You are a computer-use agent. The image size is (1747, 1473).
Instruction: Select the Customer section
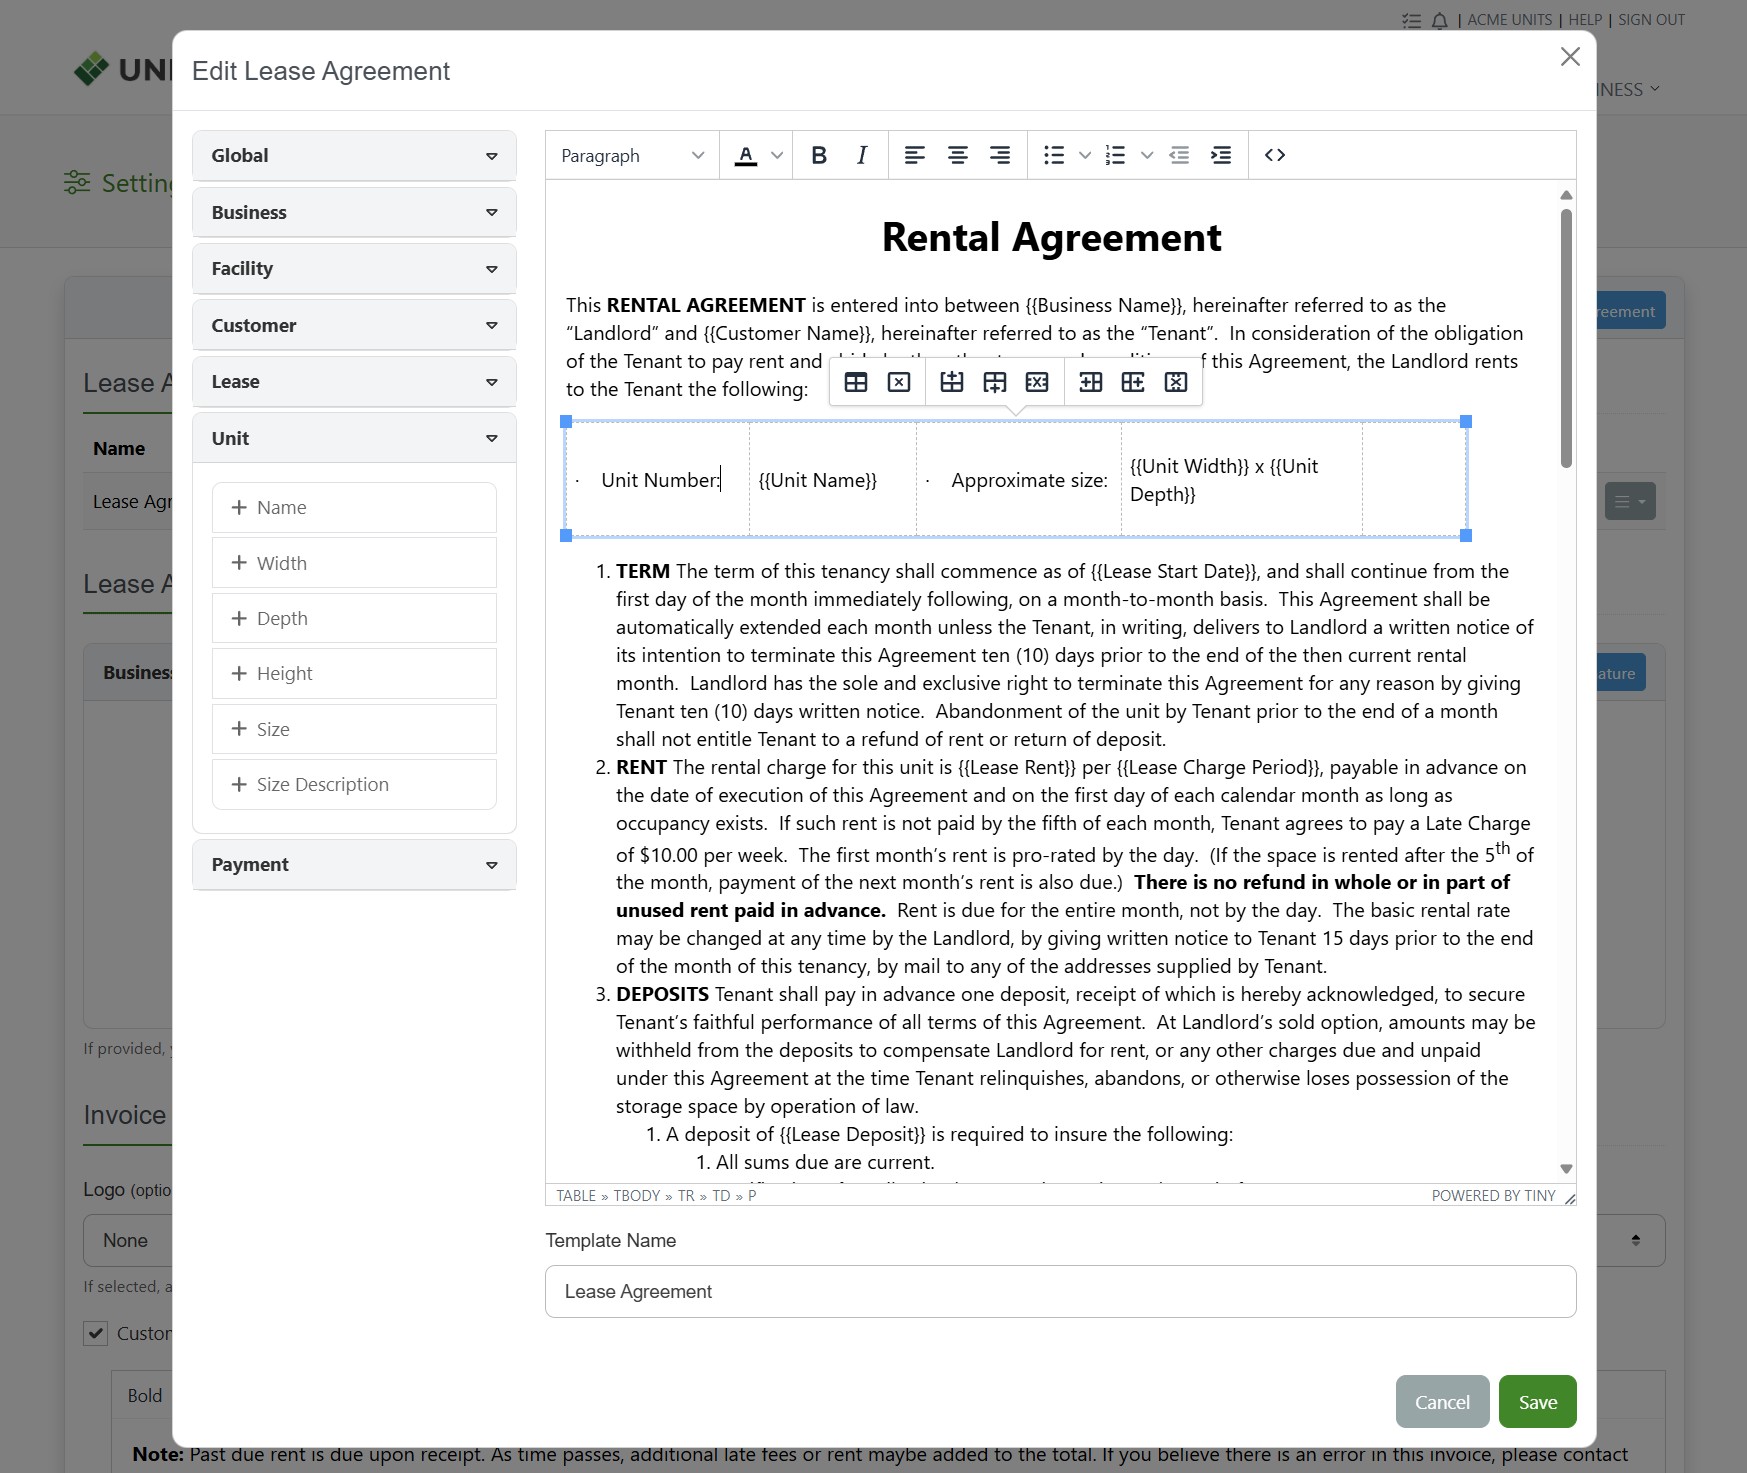tap(353, 324)
